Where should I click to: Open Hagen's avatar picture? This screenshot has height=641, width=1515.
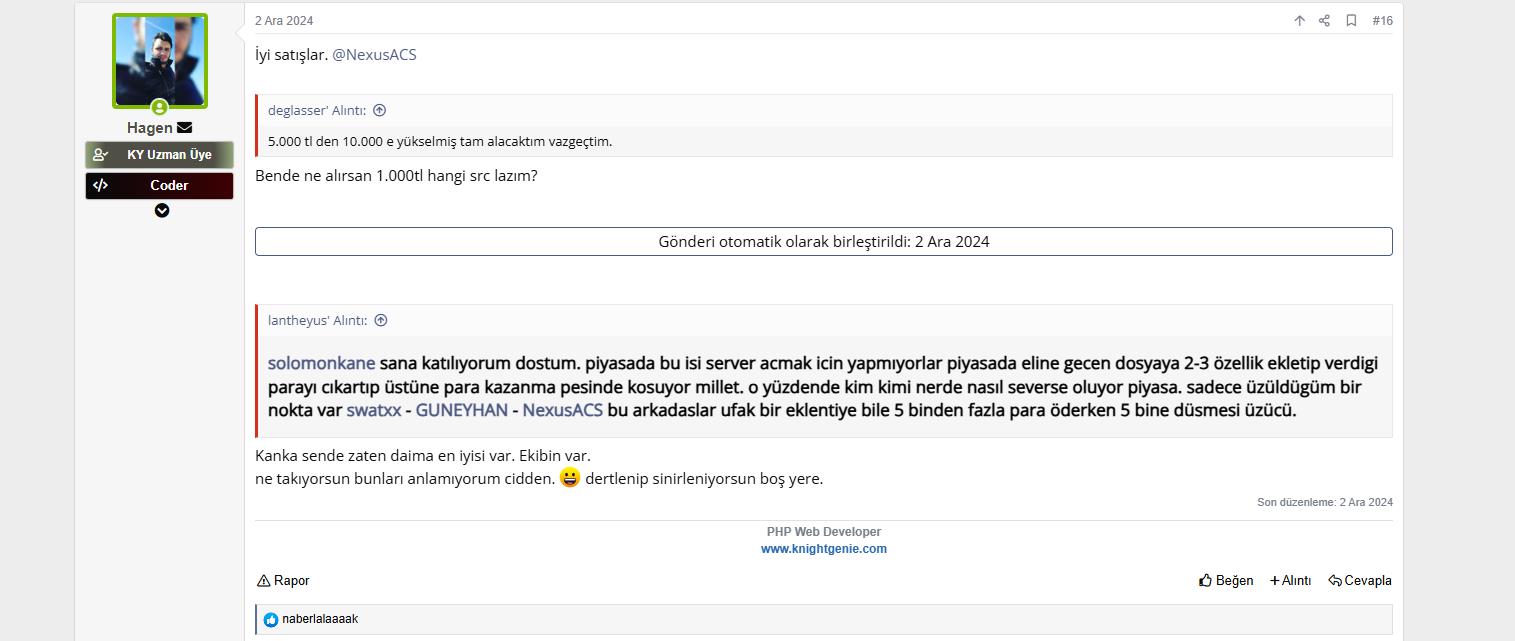tap(160, 61)
